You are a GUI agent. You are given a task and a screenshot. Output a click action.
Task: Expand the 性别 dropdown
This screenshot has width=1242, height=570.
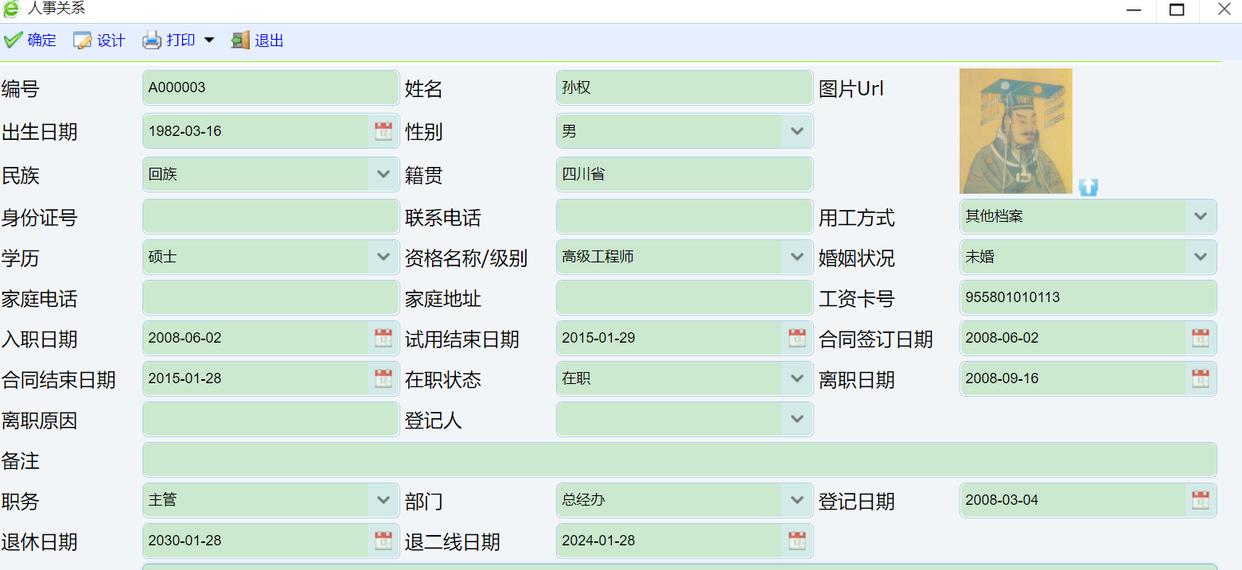pyautogui.click(x=797, y=131)
